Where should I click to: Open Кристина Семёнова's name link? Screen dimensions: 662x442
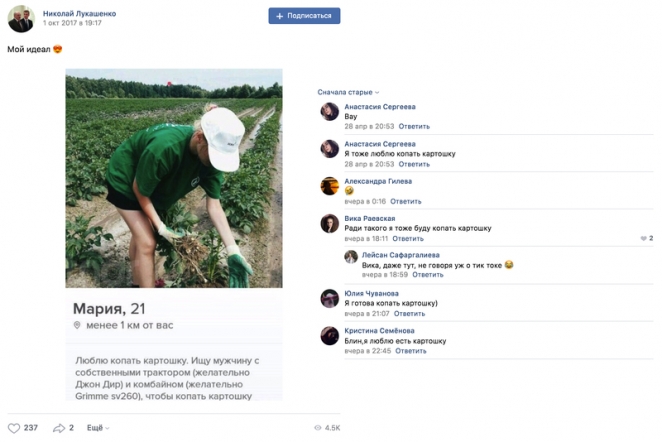coord(379,330)
